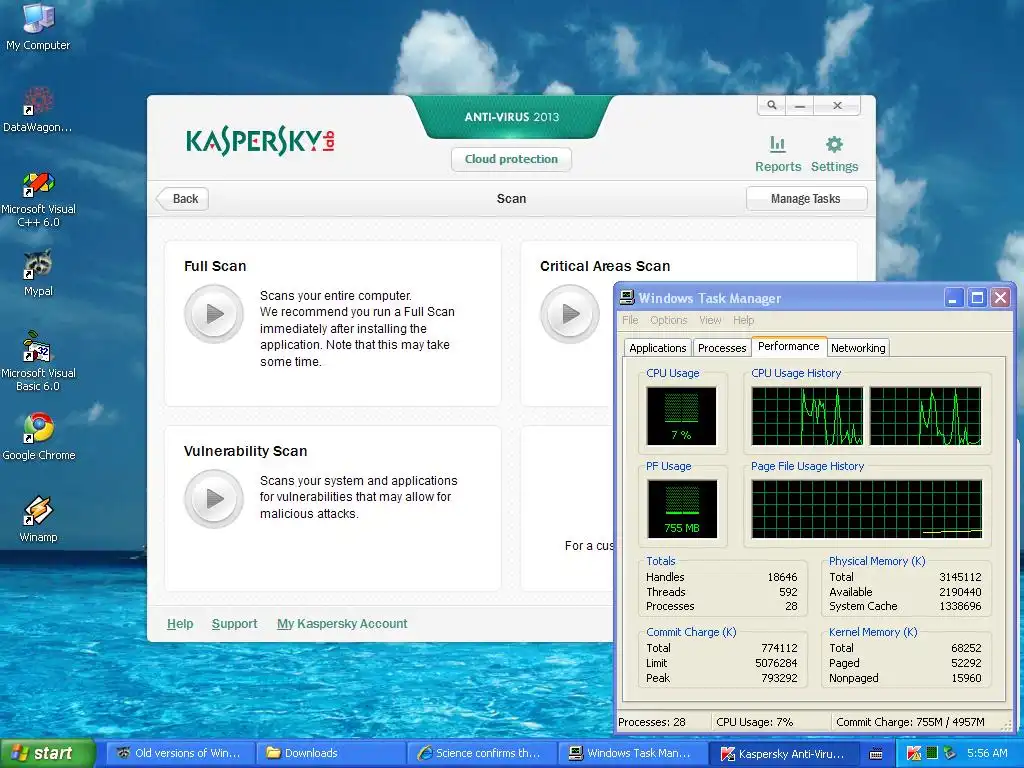
Task: Switch to Kaspersky Anti-Virus taskbar item
Action: [785, 753]
